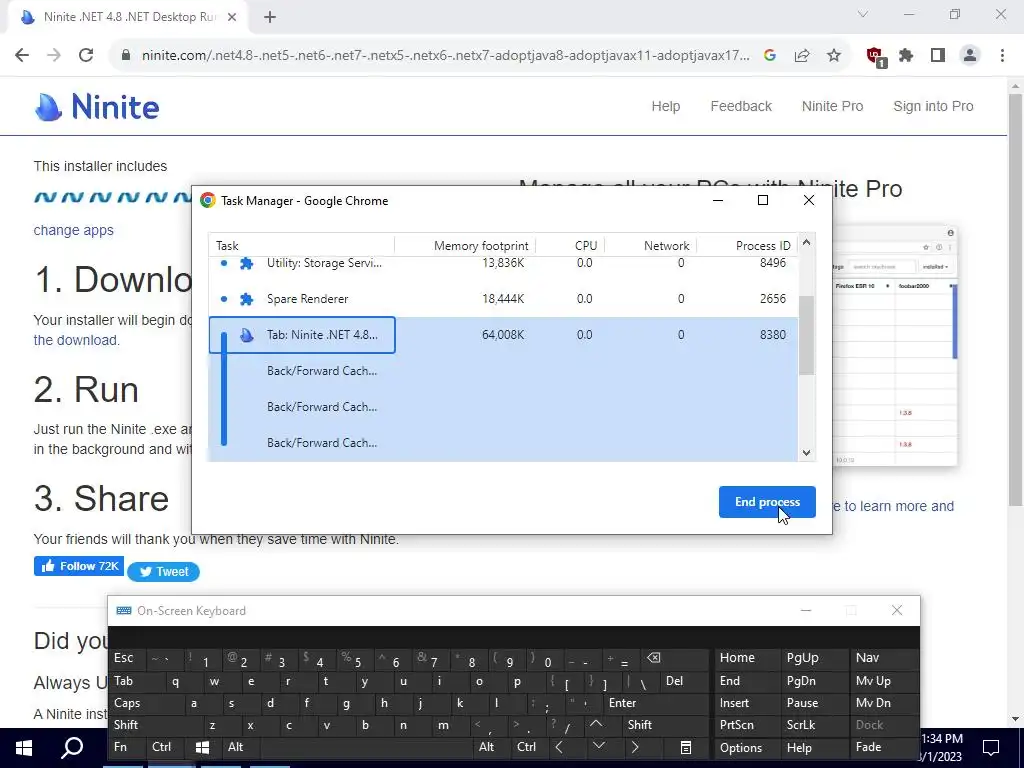Viewport: 1024px width, 768px height.
Task: Open Chrome three-dot menu
Action: click(x=1002, y=56)
